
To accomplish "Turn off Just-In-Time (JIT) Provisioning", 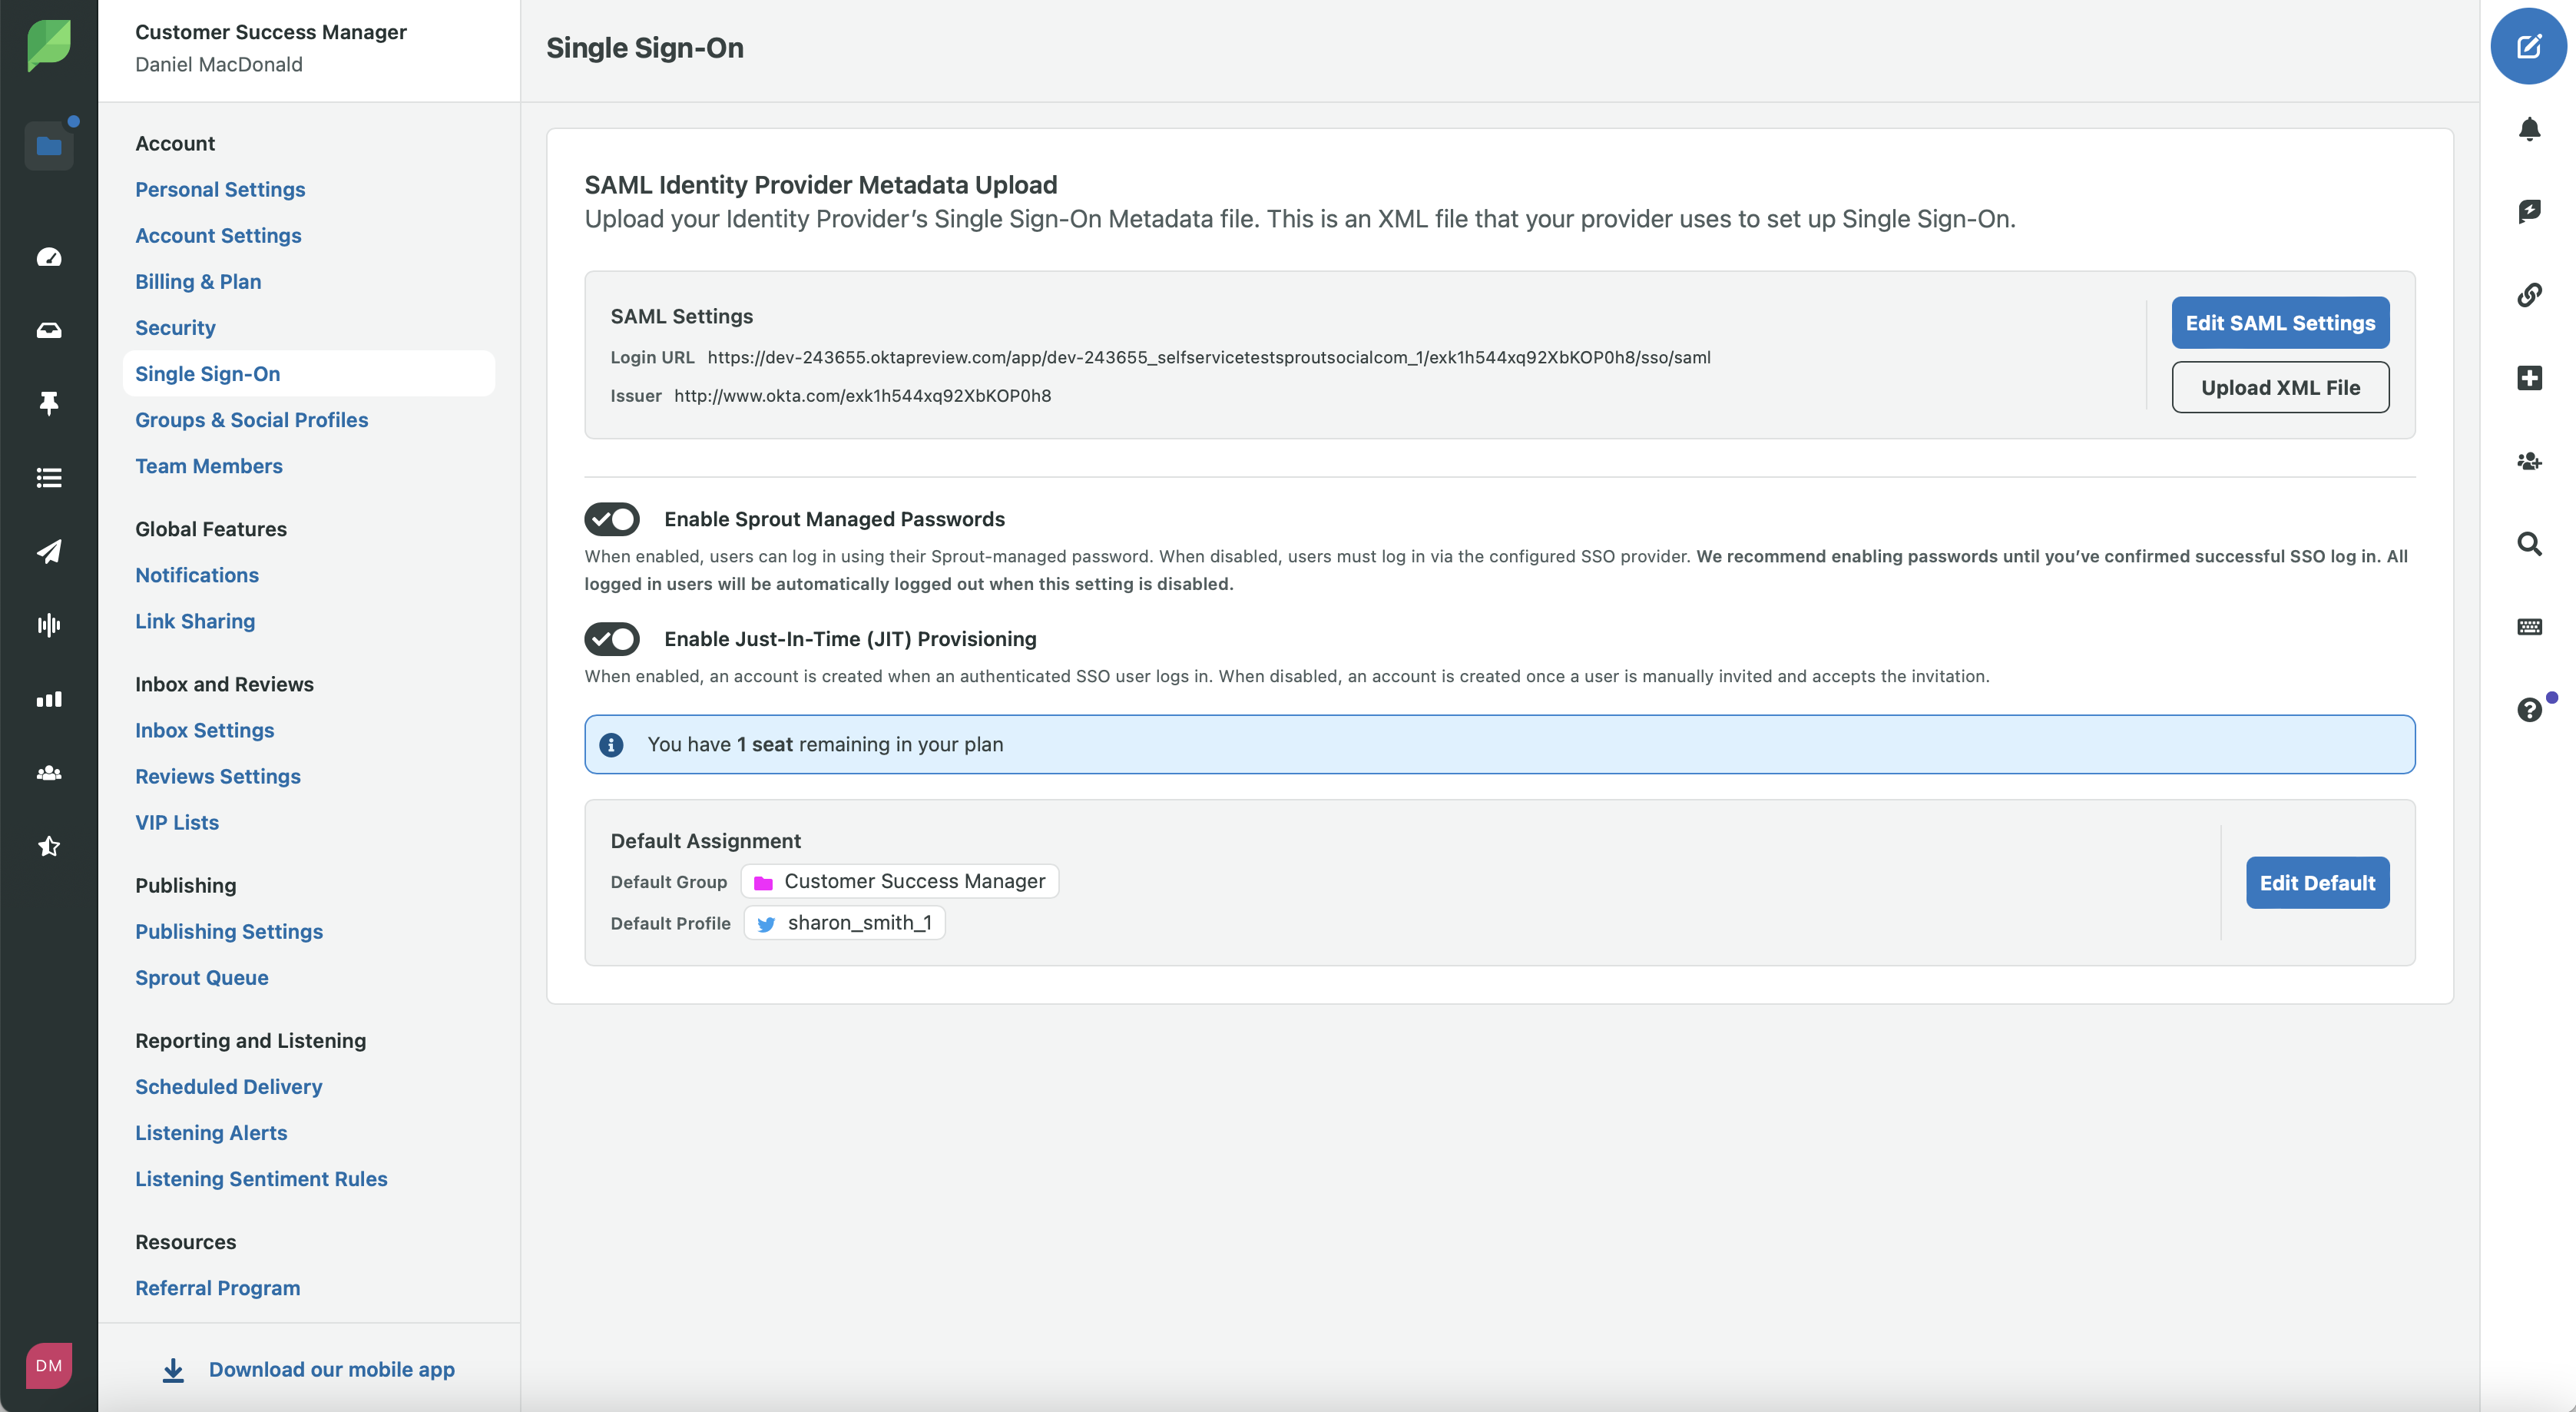I will point(611,639).
